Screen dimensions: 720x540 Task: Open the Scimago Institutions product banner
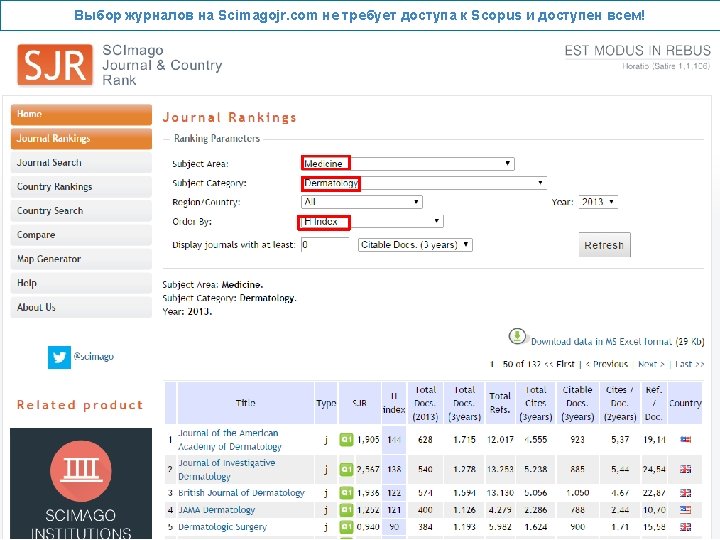click(x=81, y=484)
